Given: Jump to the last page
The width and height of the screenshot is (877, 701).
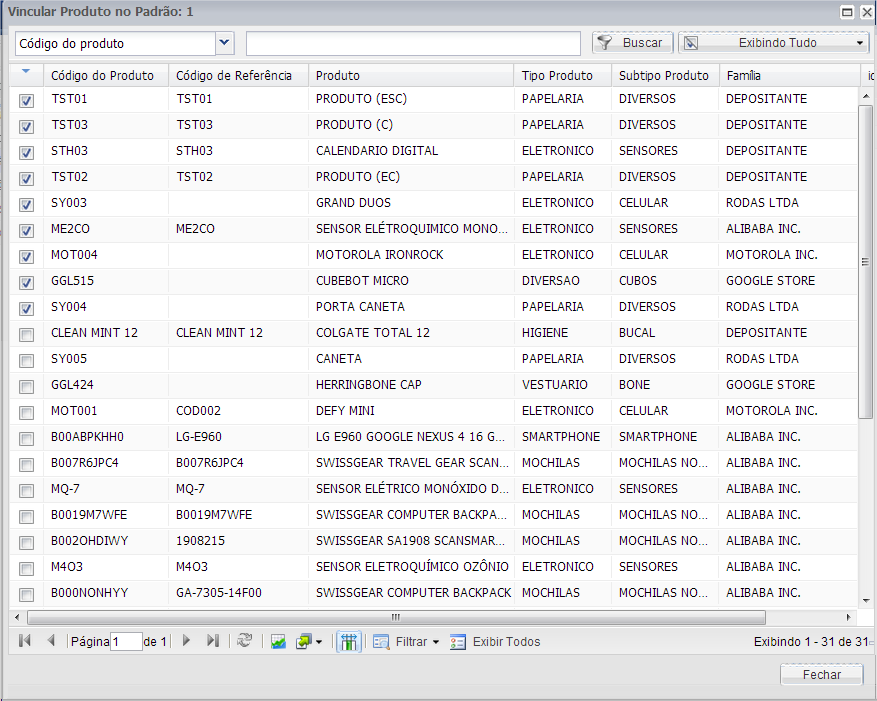Looking at the screenshot, I should click(213, 641).
